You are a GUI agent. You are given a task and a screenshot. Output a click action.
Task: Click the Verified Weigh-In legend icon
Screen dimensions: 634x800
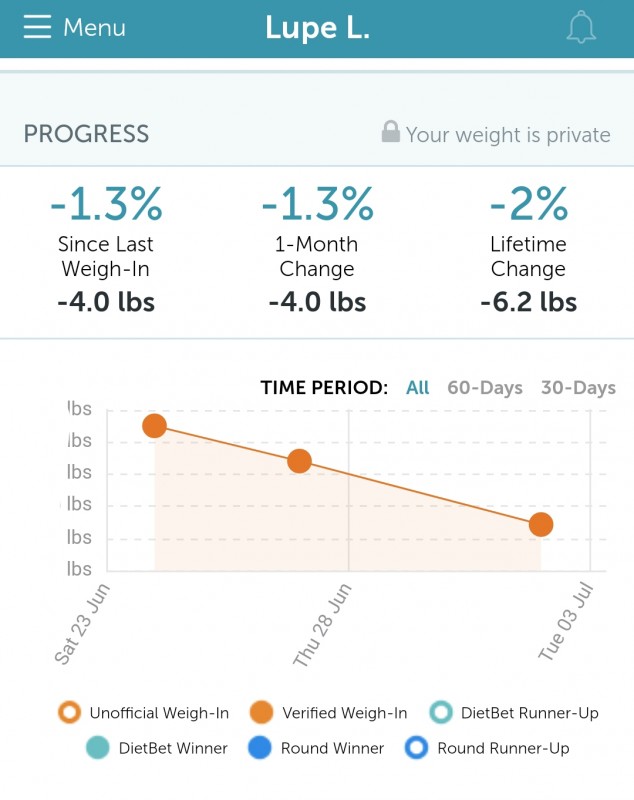coord(261,713)
